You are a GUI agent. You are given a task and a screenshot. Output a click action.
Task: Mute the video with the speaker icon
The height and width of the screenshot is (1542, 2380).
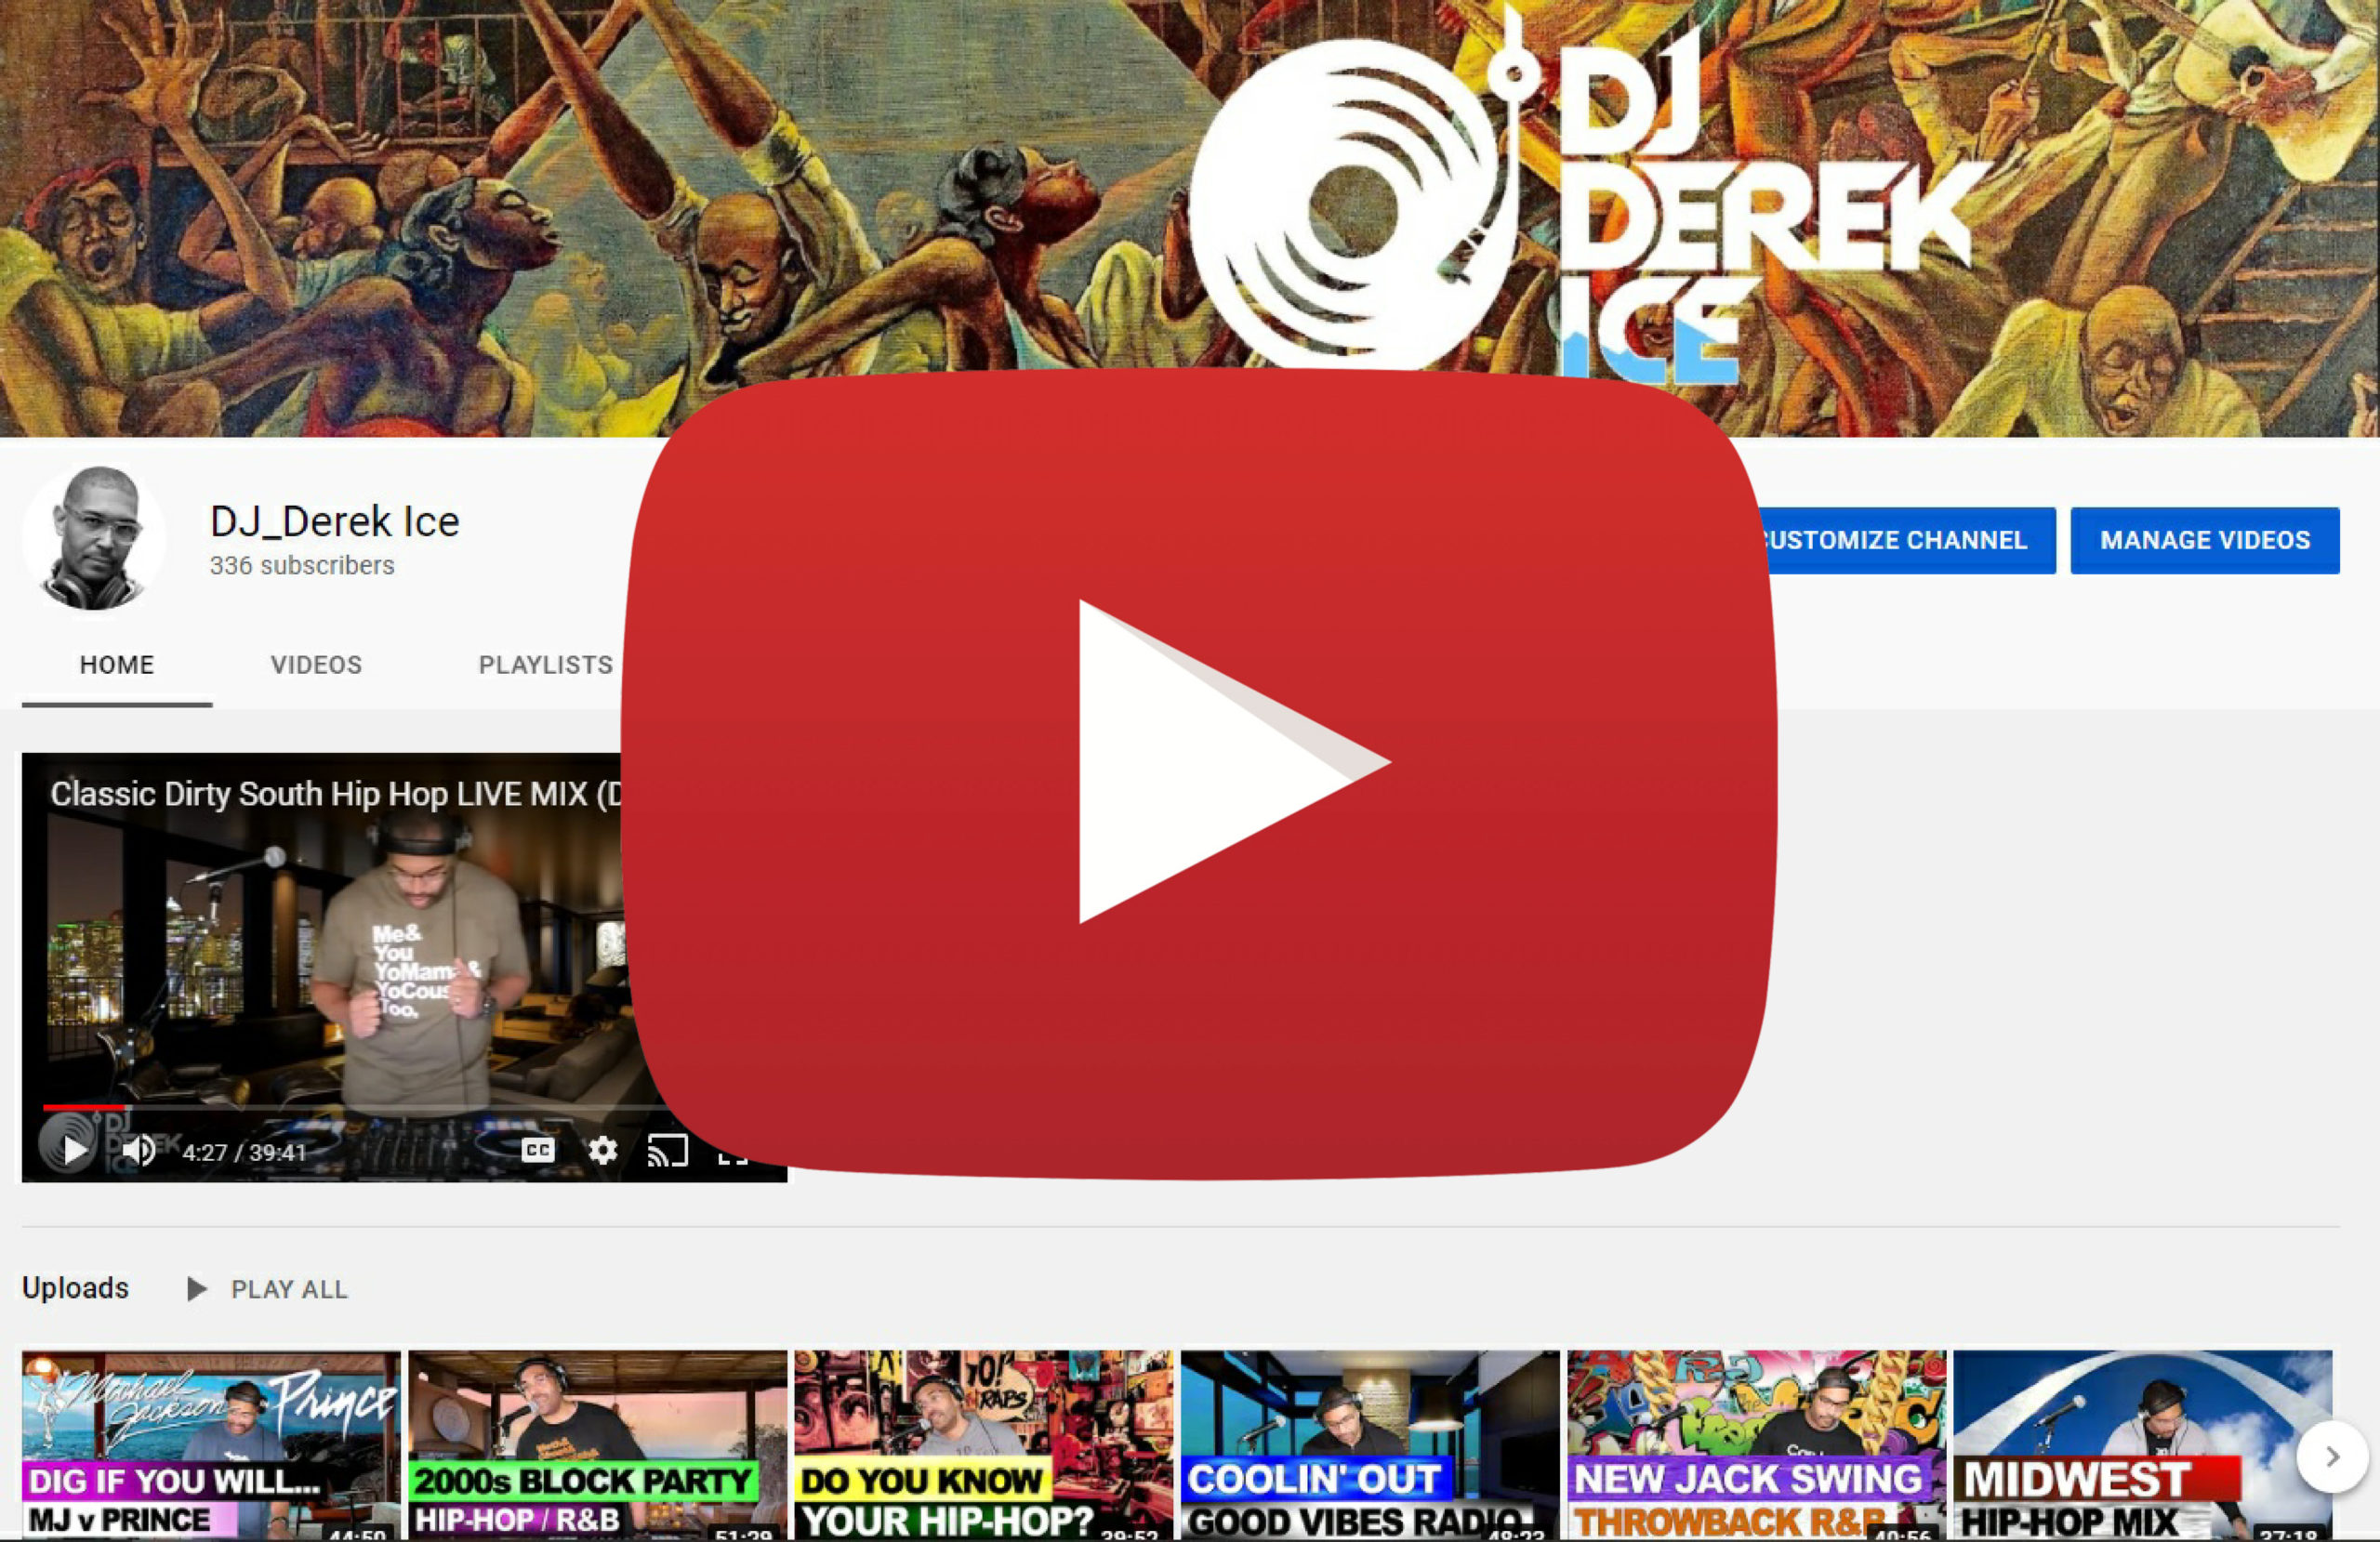pyautogui.click(x=139, y=1150)
